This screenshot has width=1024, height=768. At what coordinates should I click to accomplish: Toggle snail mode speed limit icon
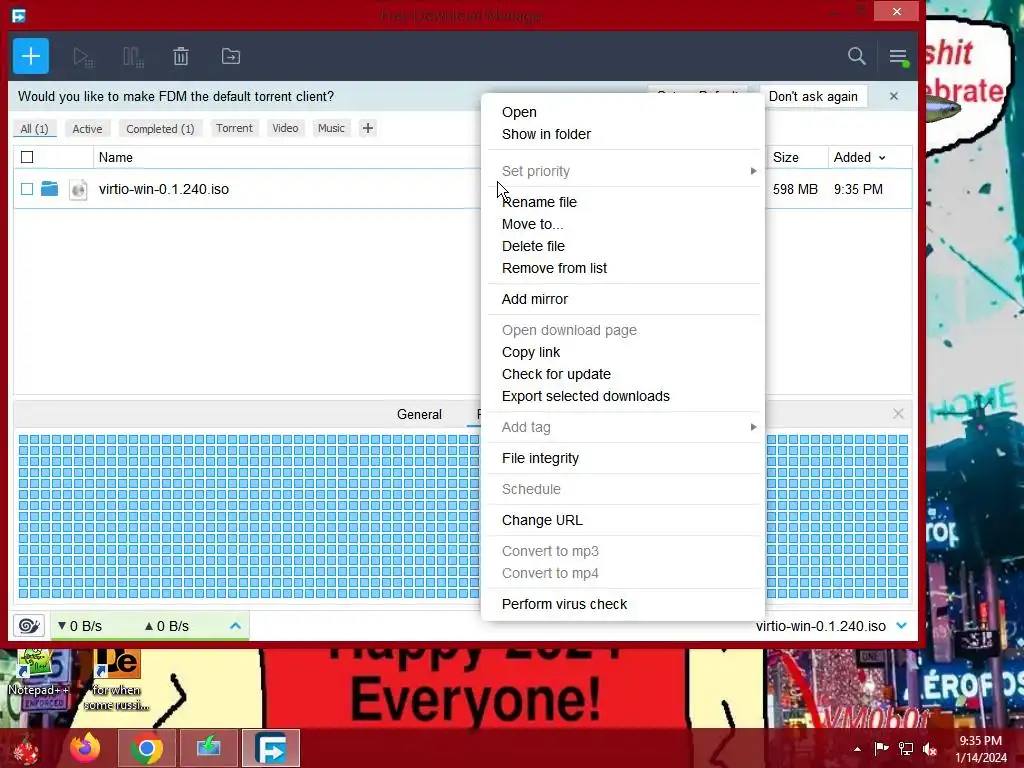29,626
